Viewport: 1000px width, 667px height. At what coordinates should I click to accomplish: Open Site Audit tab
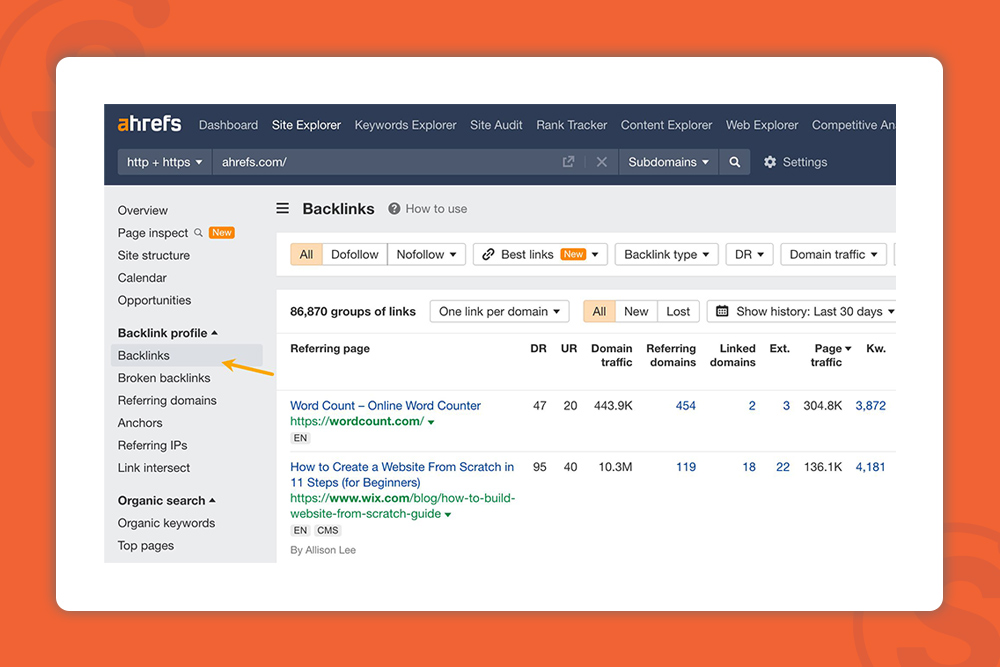point(496,125)
